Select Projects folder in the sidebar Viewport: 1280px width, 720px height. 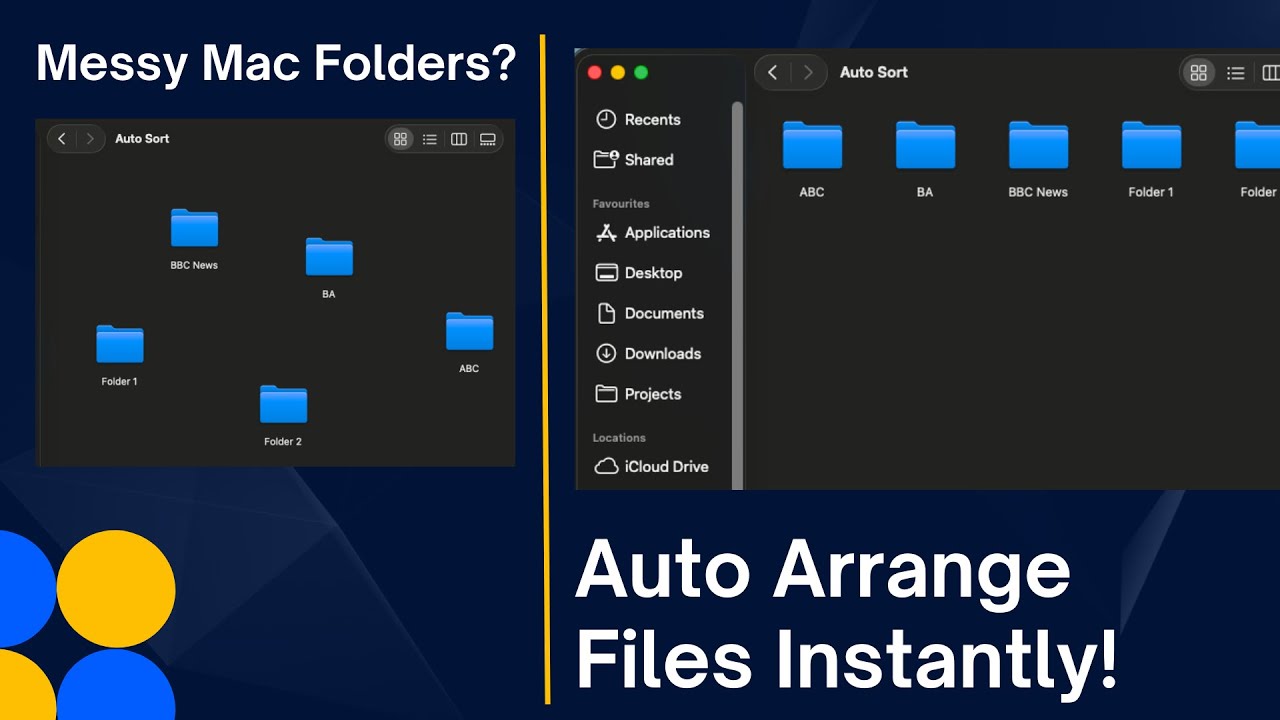(x=638, y=394)
